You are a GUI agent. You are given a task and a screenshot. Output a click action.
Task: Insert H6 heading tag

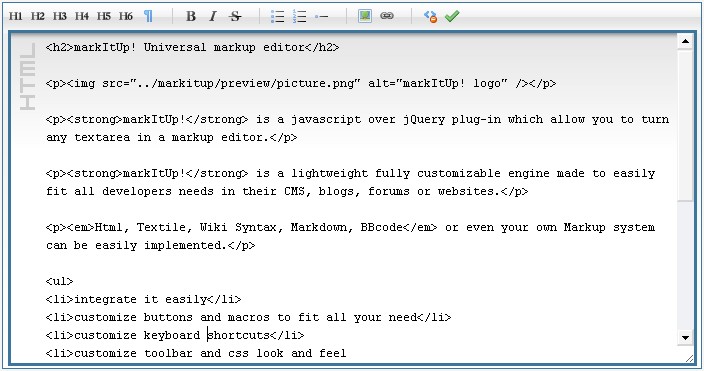click(x=126, y=17)
